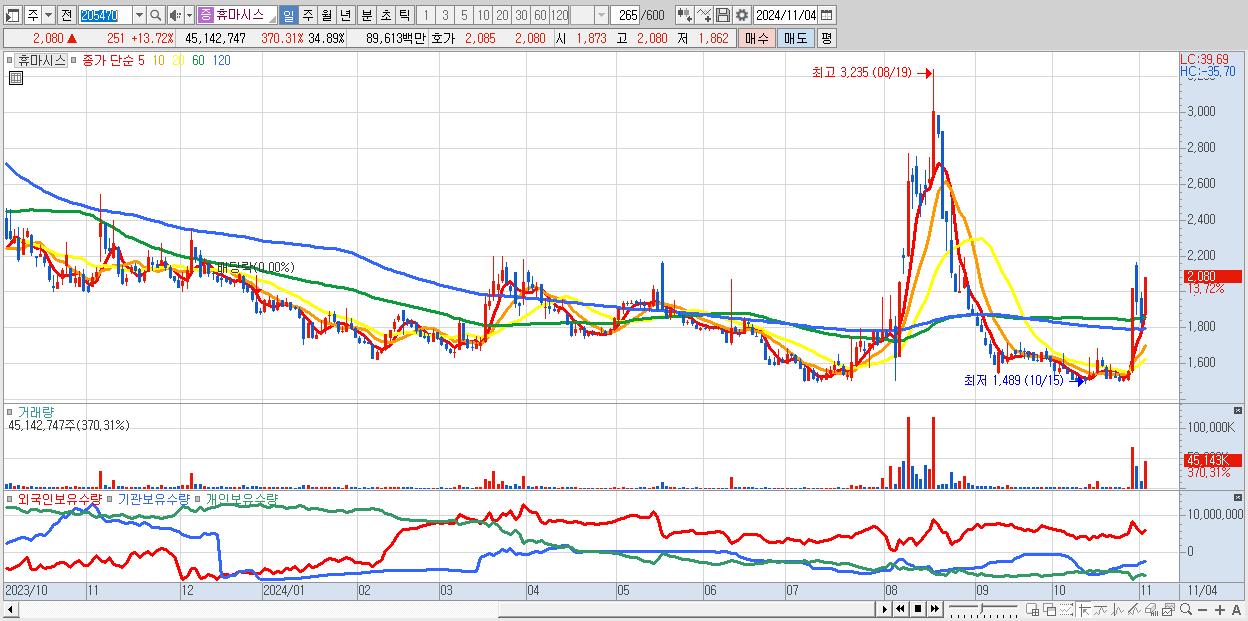Select the crosshair axis tool icon
Viewport: 1248px width, 621px height.
coord(1085,610)
